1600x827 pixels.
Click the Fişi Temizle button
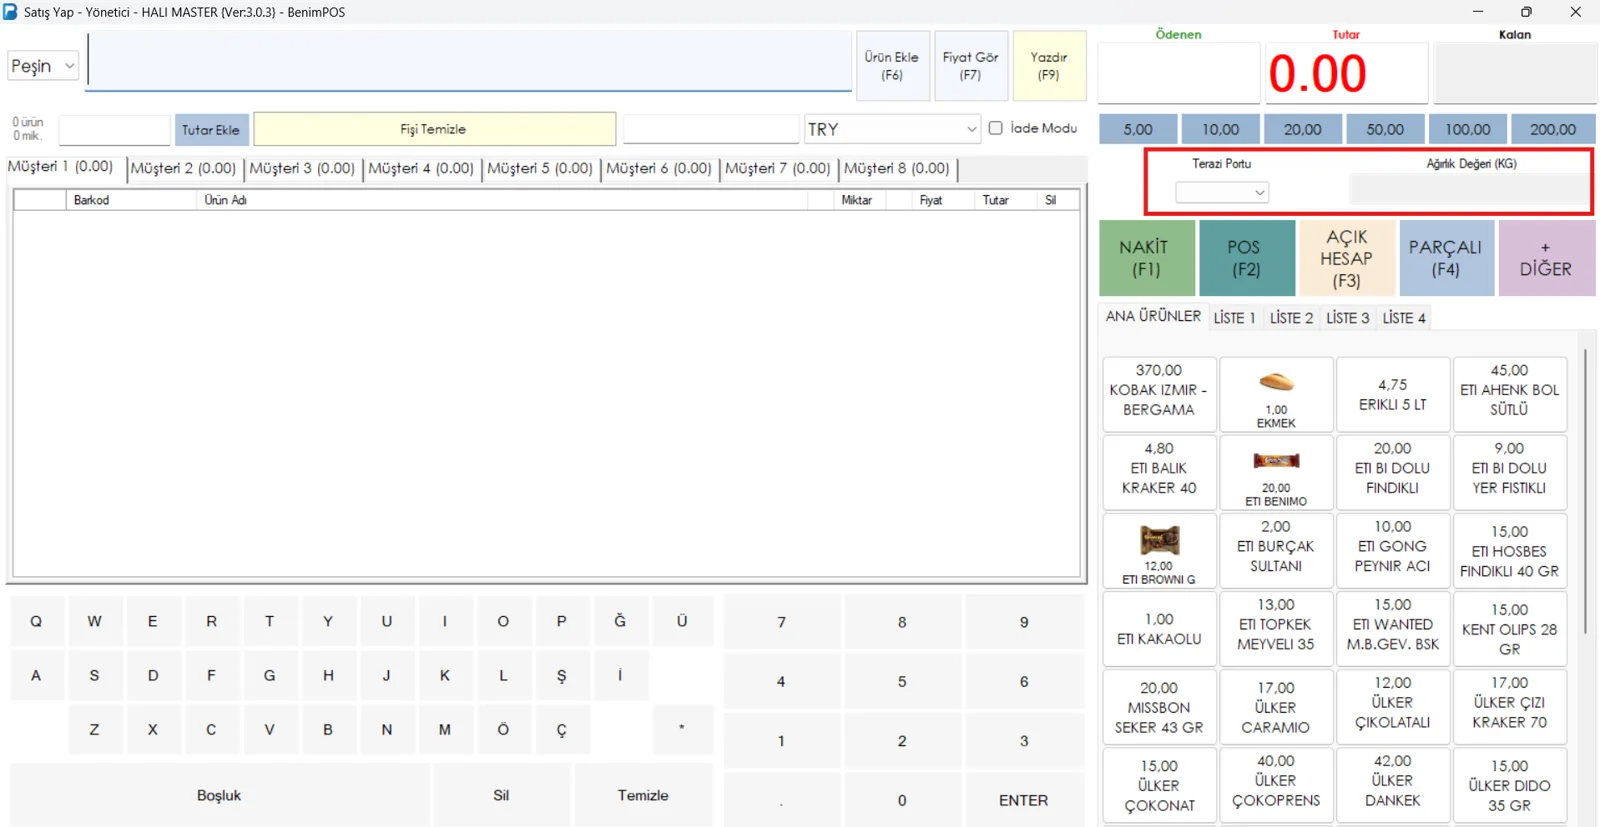click(x=434, y=129)
